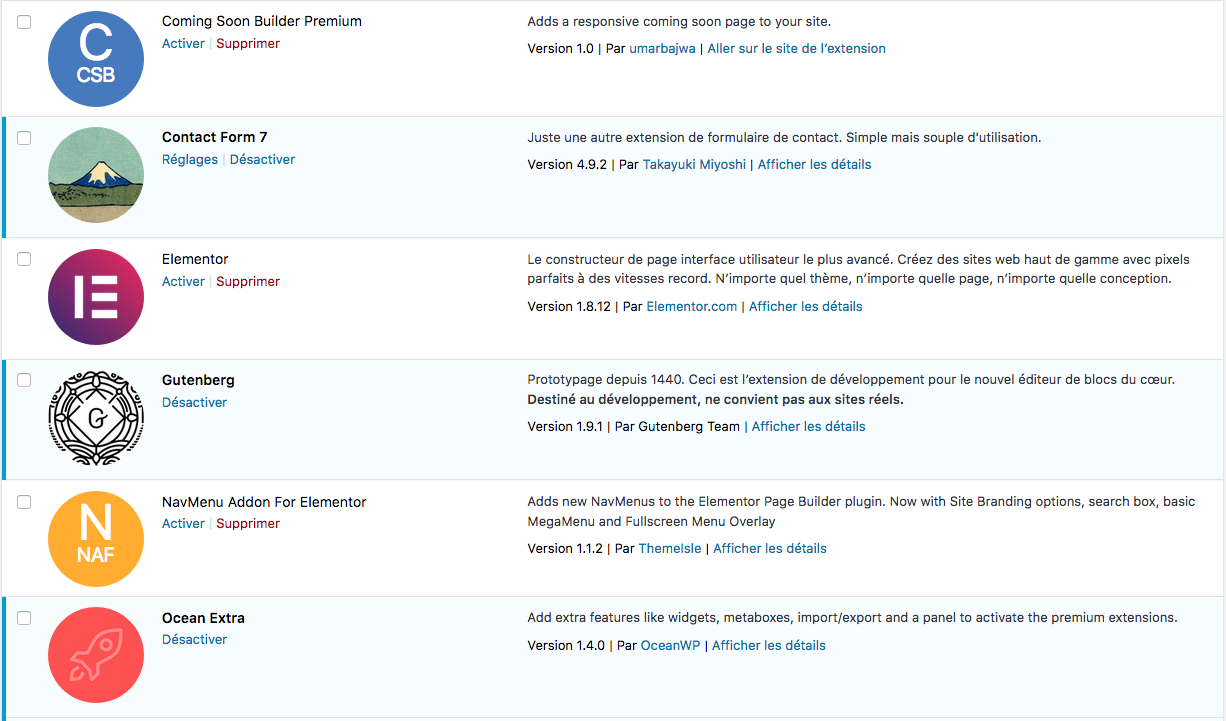
Task: Open the Takayuki Miyoshi author link
Action: click(694, 164)
